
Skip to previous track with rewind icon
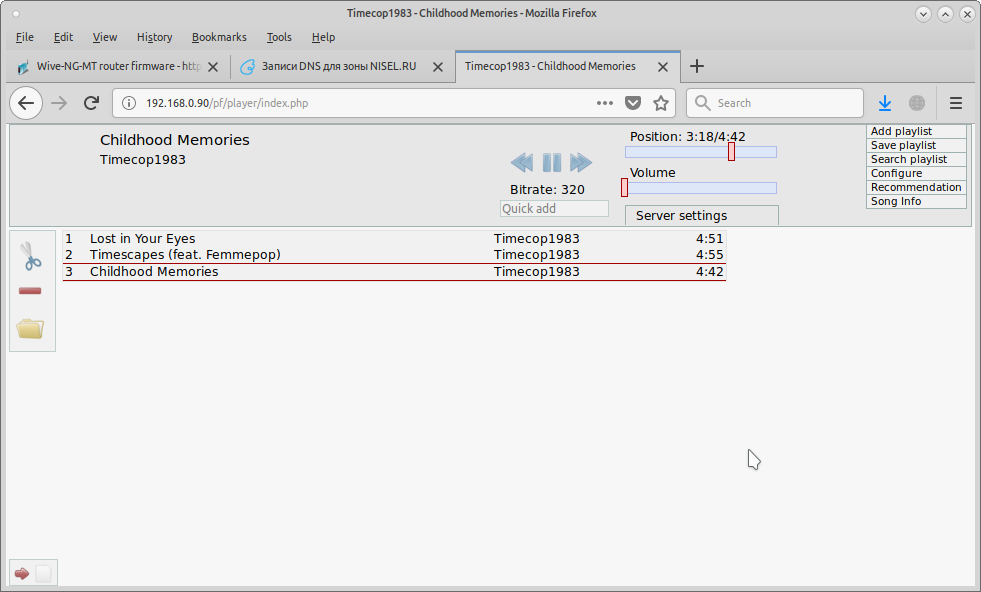point(522,163)
